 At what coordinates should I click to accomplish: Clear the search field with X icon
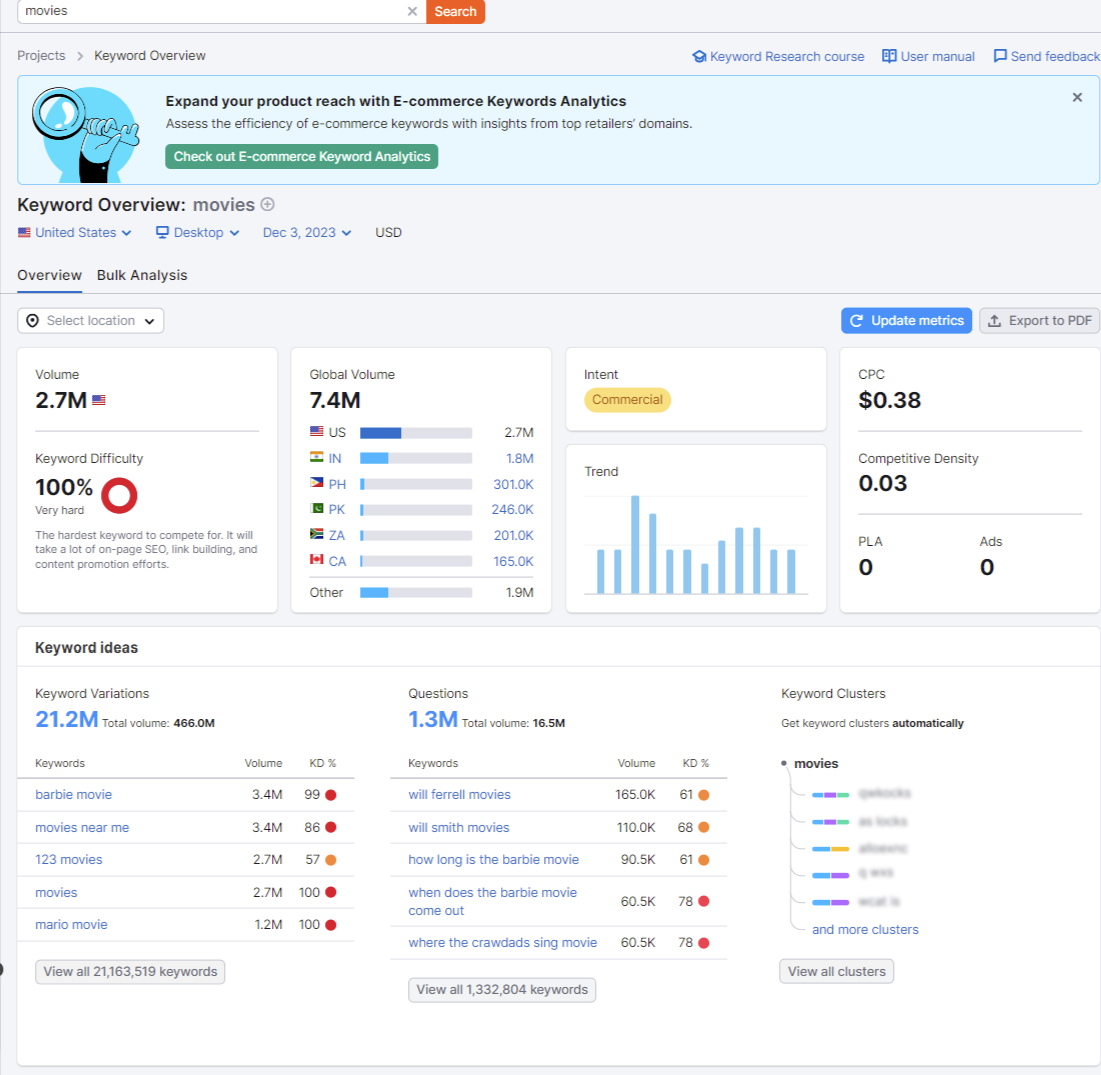[x=412, y=11]
